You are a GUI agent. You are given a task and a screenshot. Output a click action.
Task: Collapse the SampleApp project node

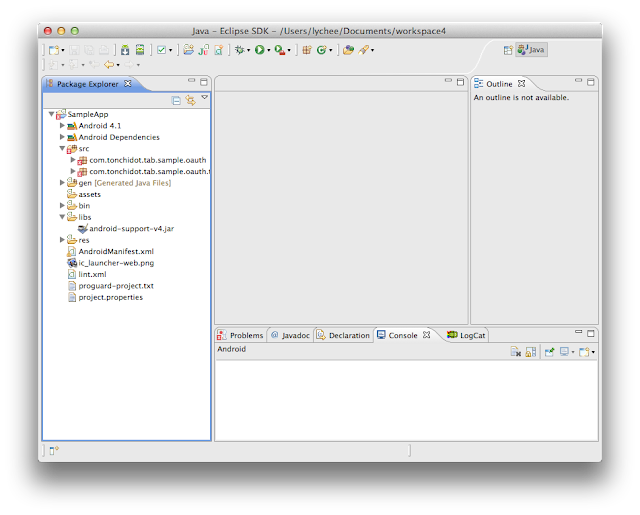tap(51, 114)
